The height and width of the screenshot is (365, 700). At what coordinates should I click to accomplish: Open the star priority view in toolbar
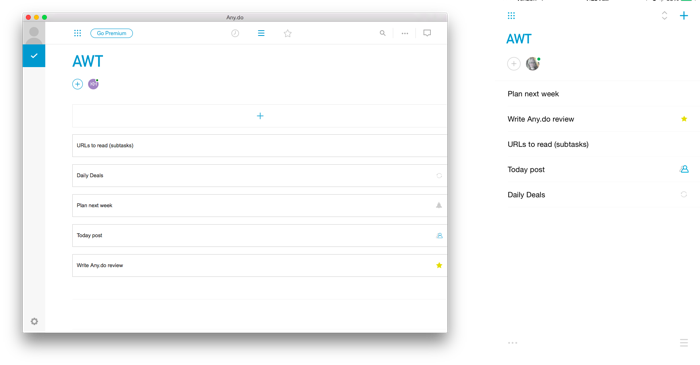click(x=288, y=33)
